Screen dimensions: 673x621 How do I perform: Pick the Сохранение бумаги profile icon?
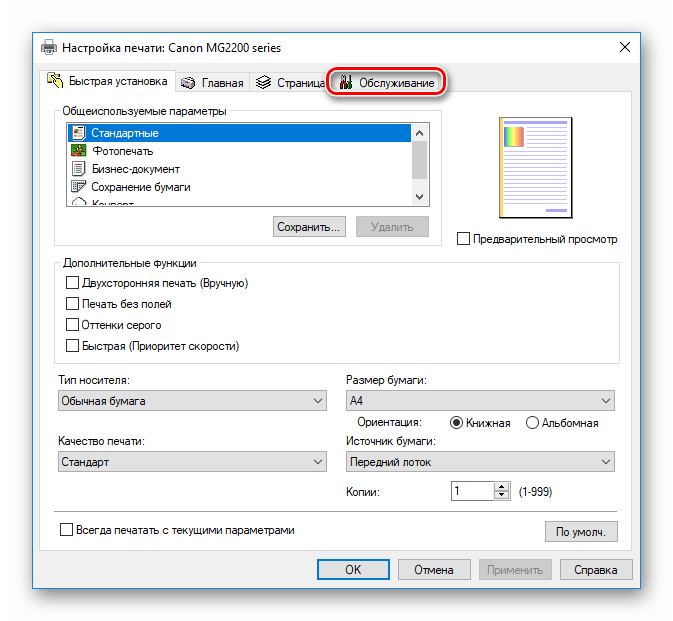point(79,187)
